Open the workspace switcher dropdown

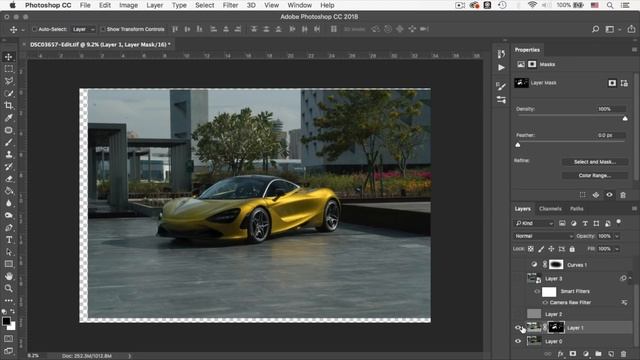click(x=611, y=29)
